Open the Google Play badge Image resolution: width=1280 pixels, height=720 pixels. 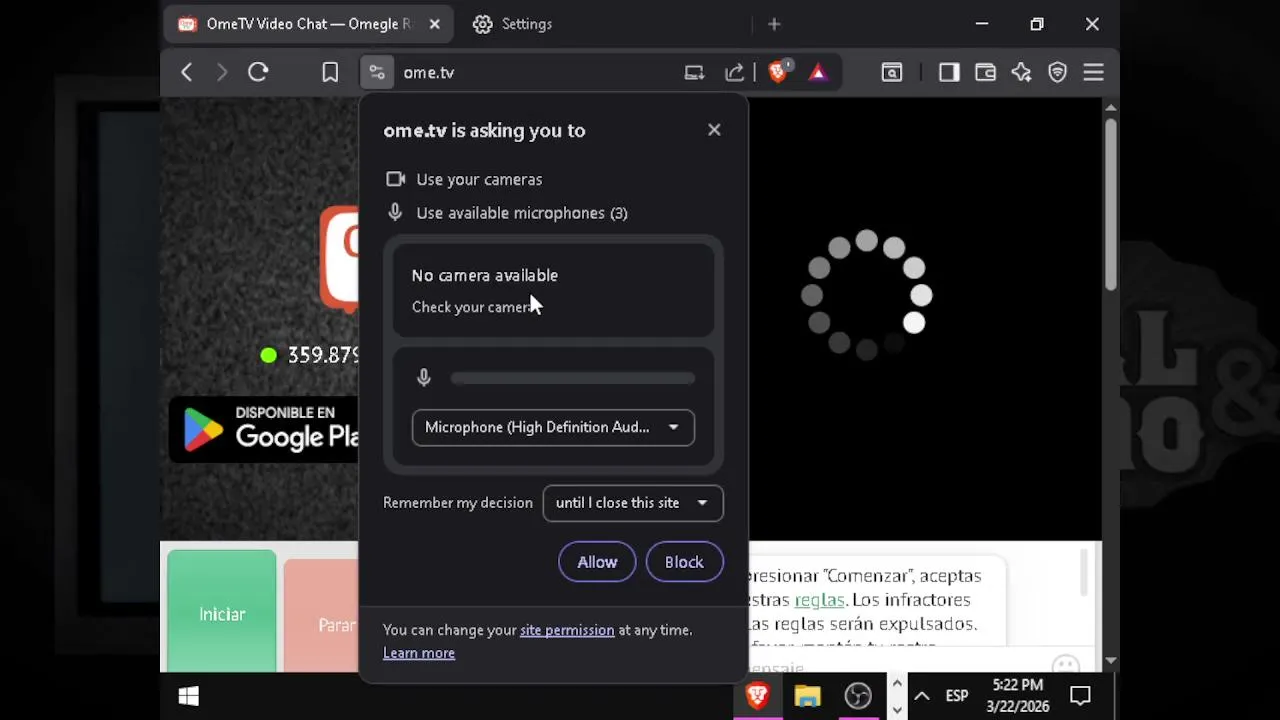tap(264, 430)
